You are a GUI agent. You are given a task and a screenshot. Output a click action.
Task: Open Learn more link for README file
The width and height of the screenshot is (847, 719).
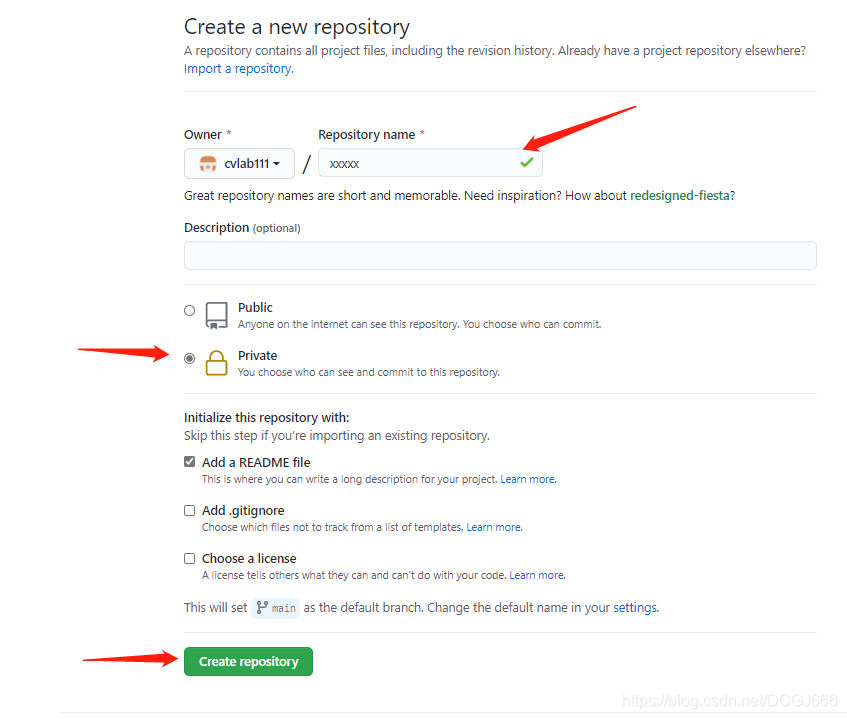(x=528, y=479)
